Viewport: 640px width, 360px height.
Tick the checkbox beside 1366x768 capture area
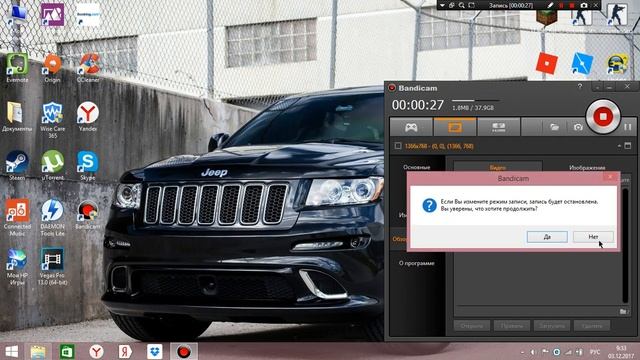398,146
